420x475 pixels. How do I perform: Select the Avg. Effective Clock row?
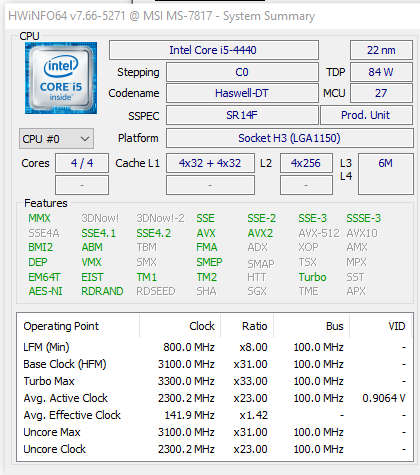[215, 415]
